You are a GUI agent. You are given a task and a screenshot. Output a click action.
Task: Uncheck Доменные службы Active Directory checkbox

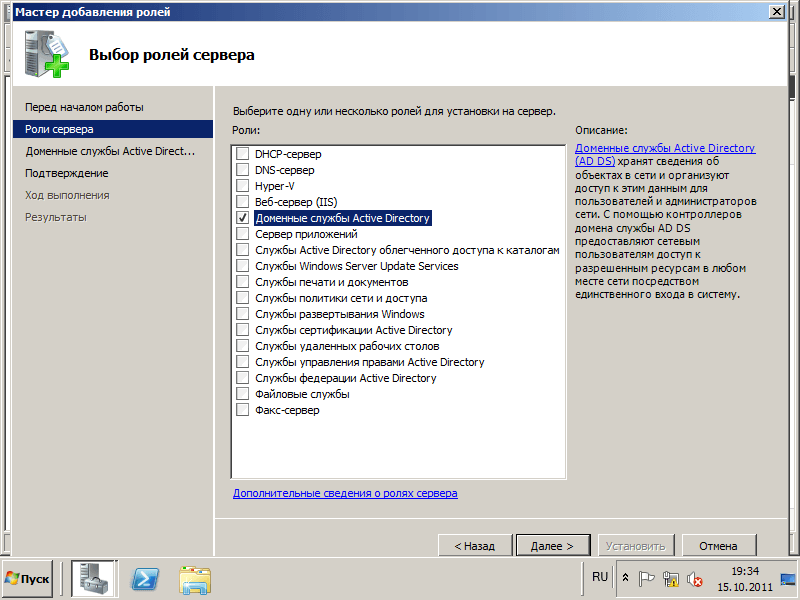pyautogui.click(x=242, y=217)
